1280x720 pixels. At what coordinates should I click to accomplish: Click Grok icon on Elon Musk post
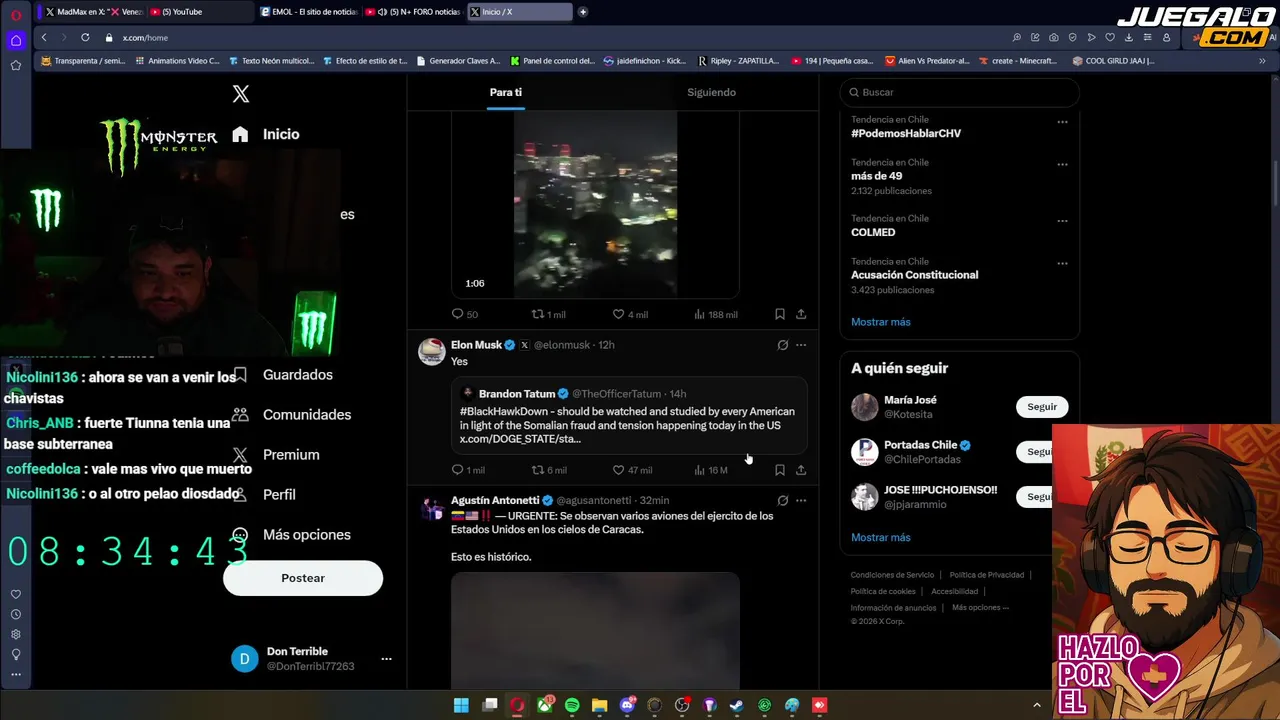tap(782, 345)
